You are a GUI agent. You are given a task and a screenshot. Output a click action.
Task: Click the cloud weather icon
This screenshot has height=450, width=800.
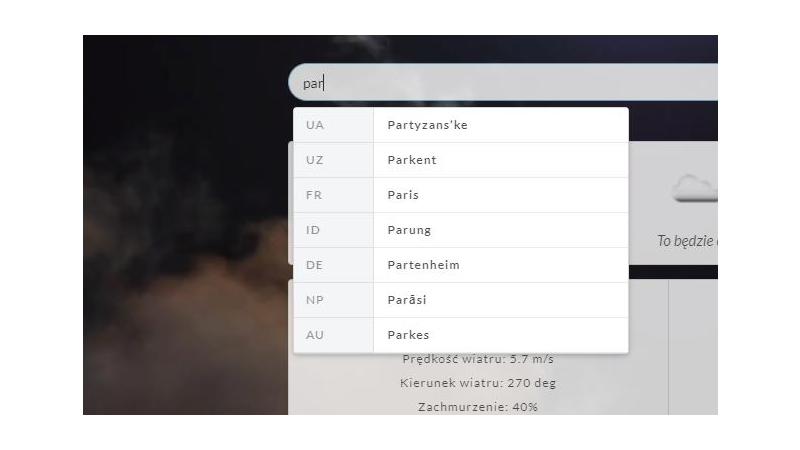tap(694, 189)
